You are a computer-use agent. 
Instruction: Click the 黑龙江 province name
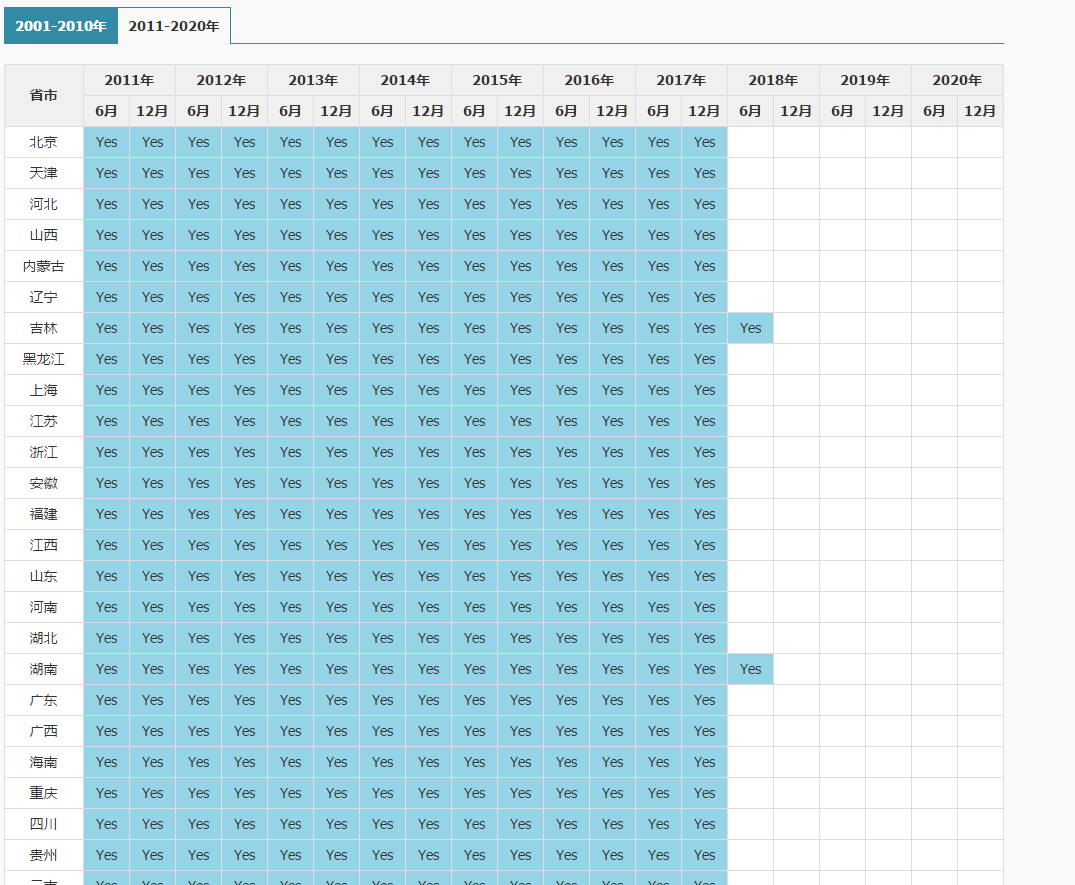(x=43, y=359)
